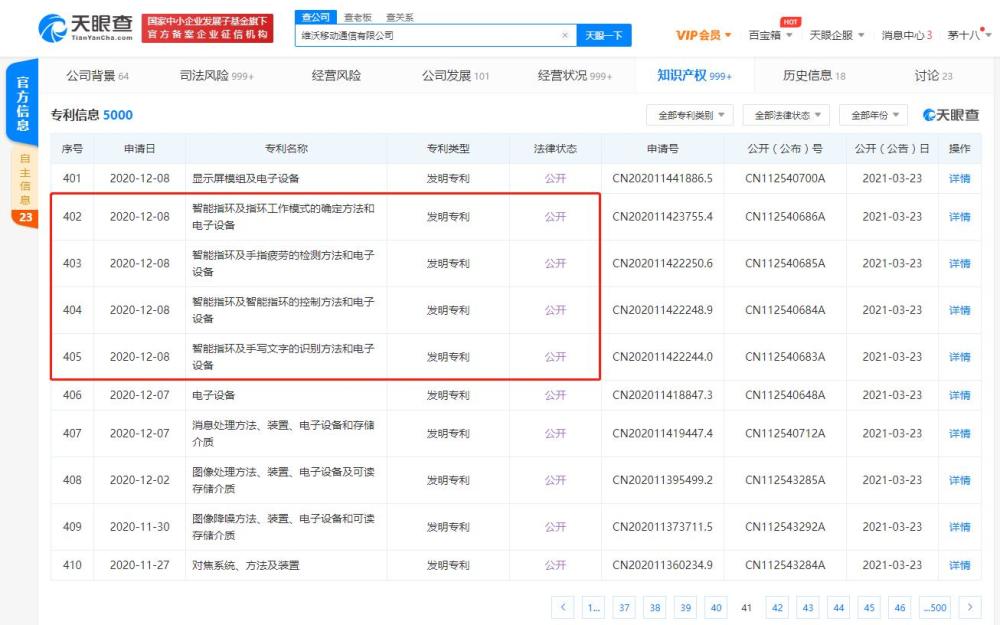Go to previous page with left arrow

click(x=562, y=607)
